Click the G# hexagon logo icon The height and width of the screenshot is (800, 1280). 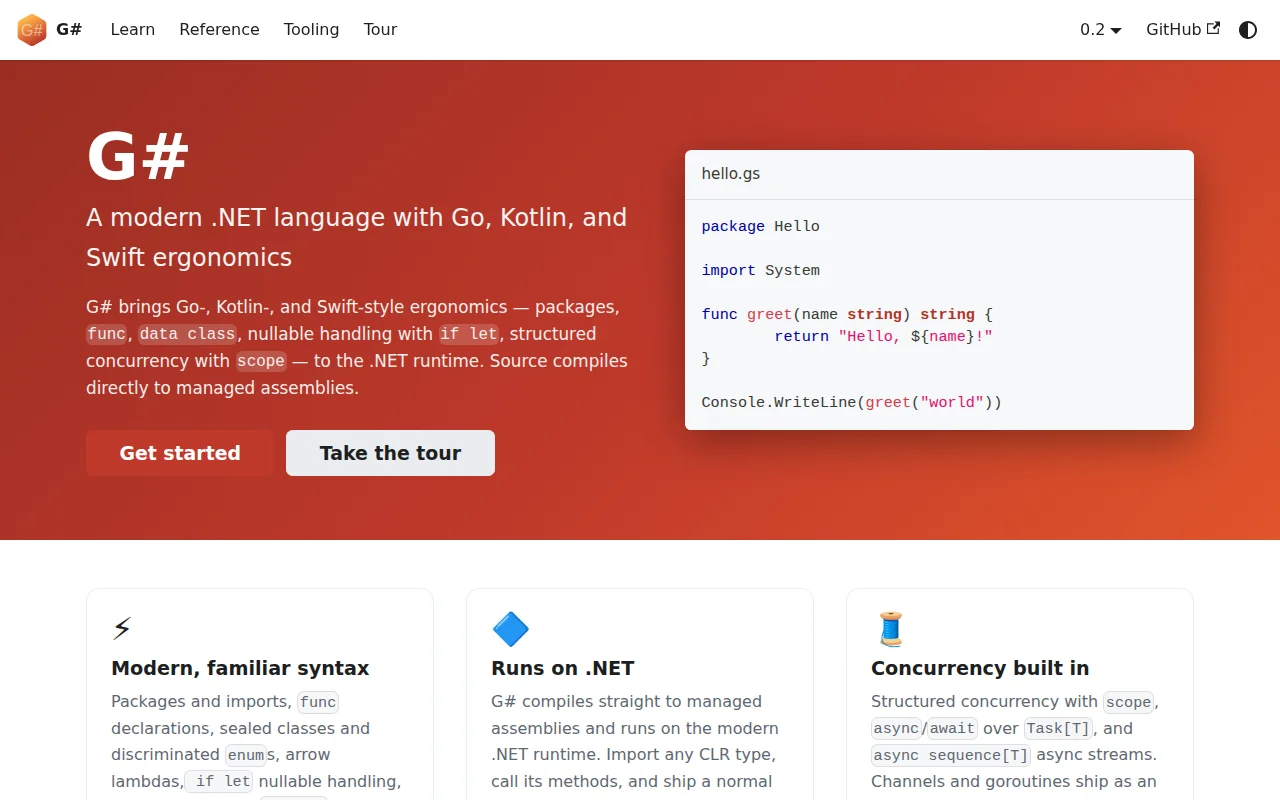(x=32, y=30)
